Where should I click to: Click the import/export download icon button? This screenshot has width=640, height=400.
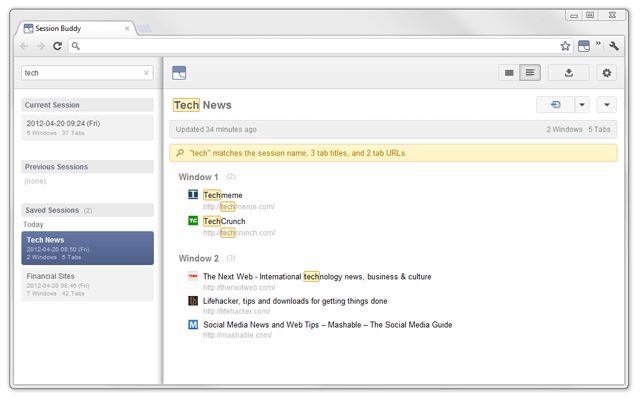point(569,73)
